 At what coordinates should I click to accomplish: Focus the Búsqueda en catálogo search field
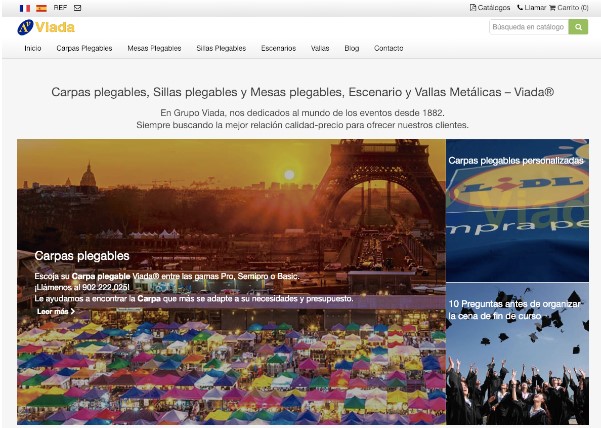pos(528,27)
